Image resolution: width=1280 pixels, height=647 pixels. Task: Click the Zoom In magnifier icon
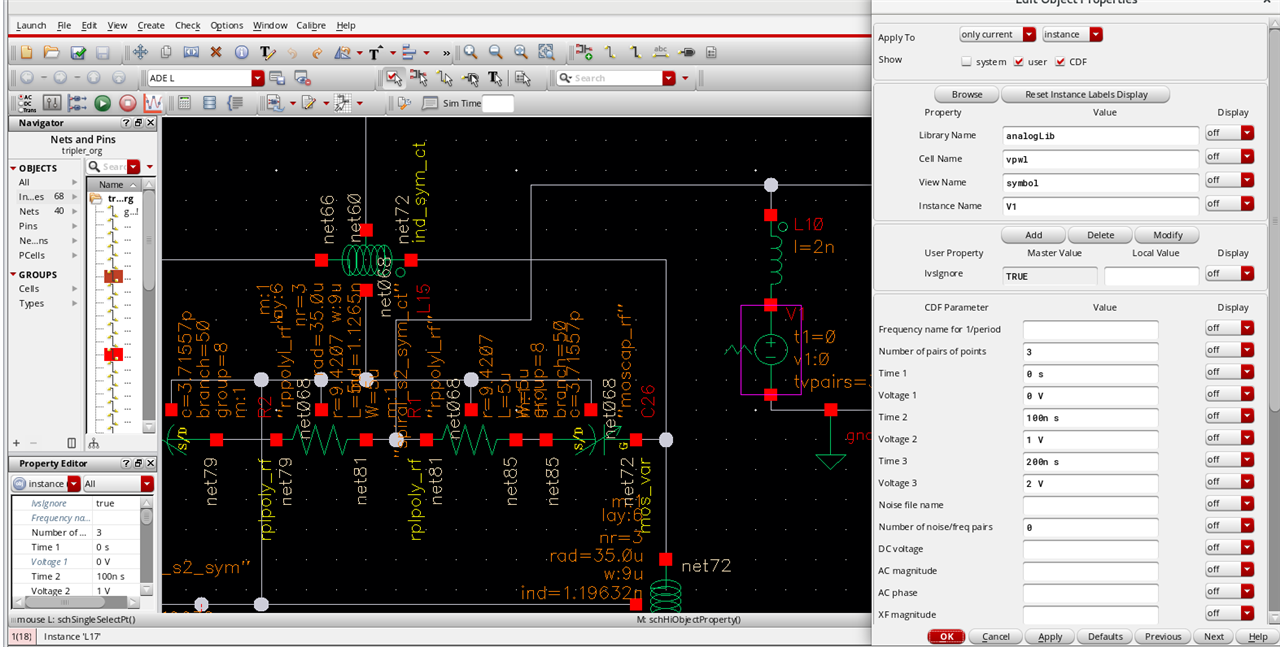[x=469, y=52]
